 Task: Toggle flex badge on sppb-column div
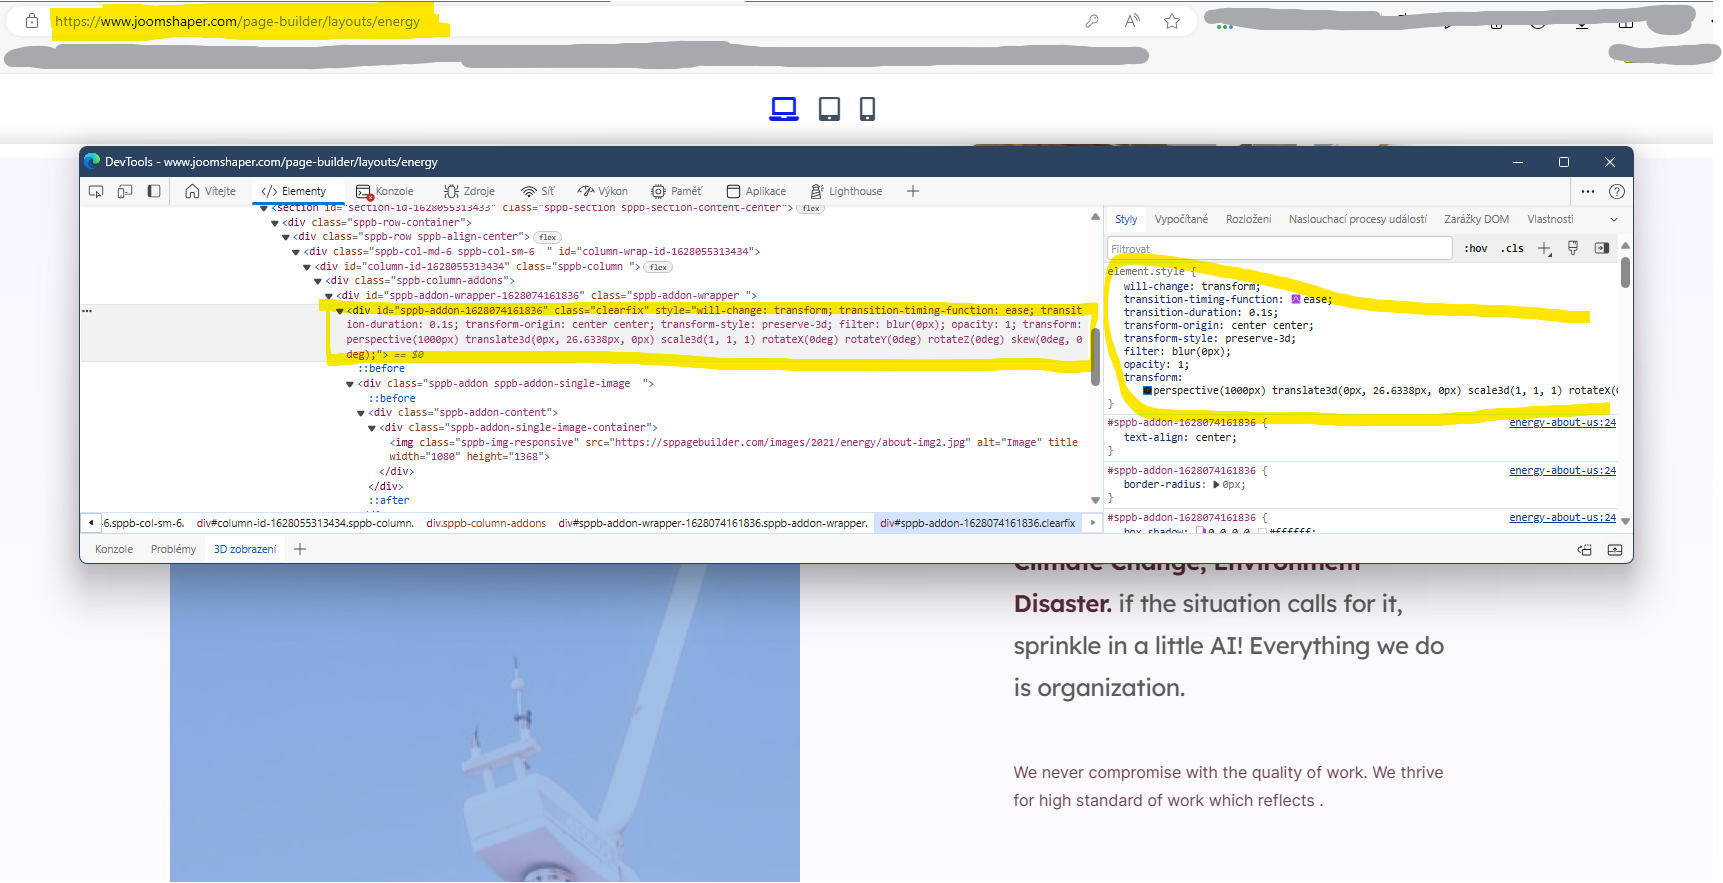(658, 267)
